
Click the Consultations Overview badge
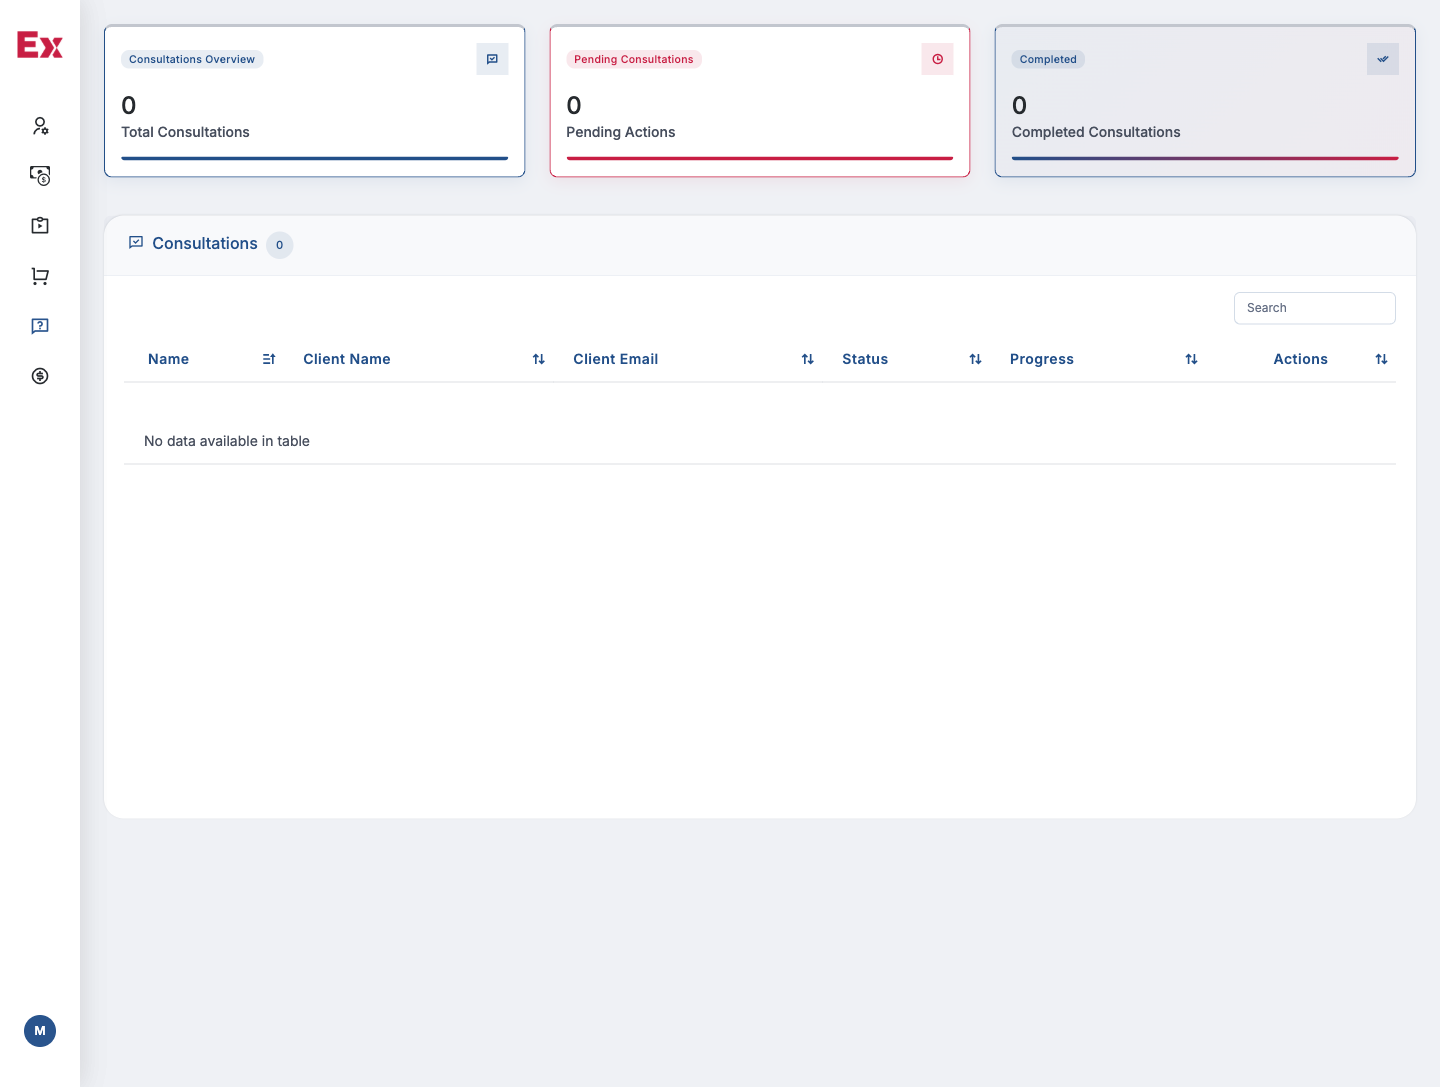(x=192, y=59)
